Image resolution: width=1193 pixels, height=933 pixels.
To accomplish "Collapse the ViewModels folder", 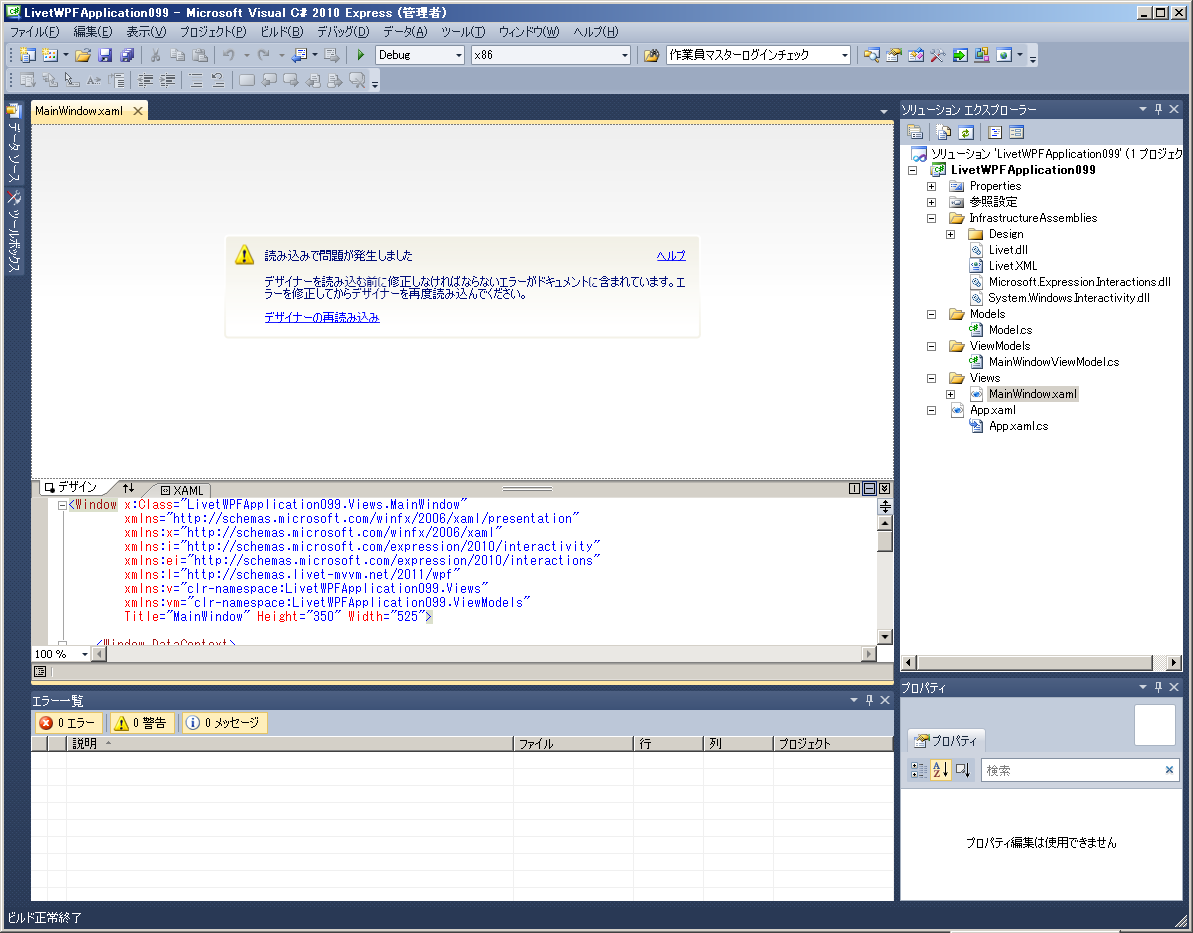I will (931, 346).
